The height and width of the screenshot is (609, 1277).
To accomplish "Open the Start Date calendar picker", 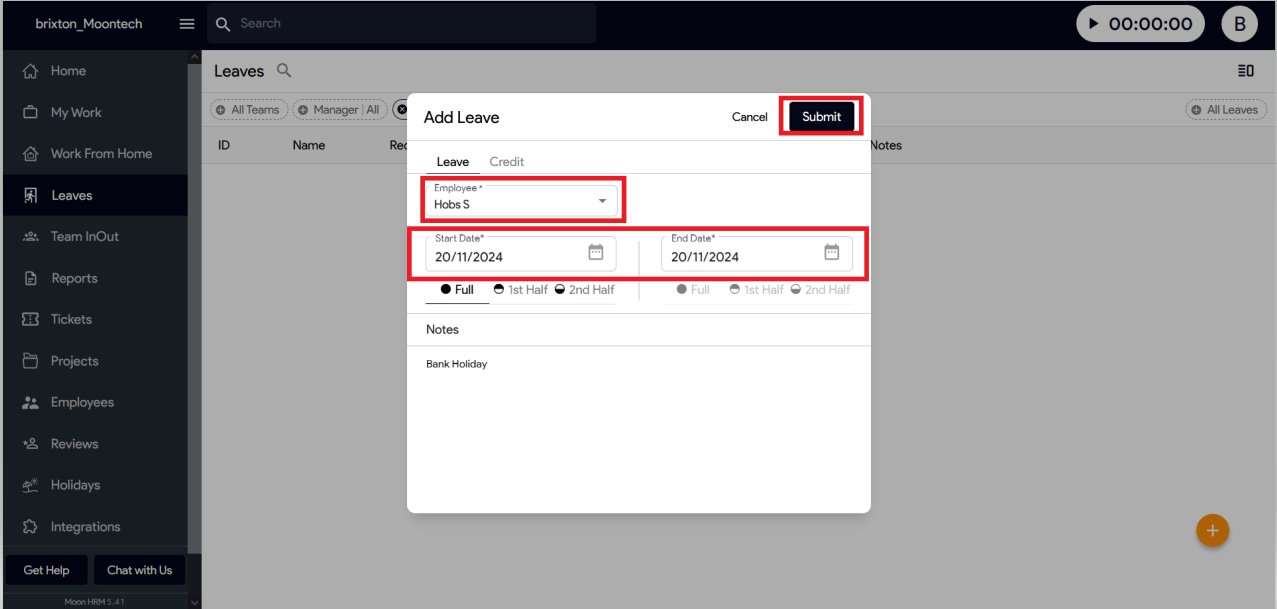I will (596, 253).
